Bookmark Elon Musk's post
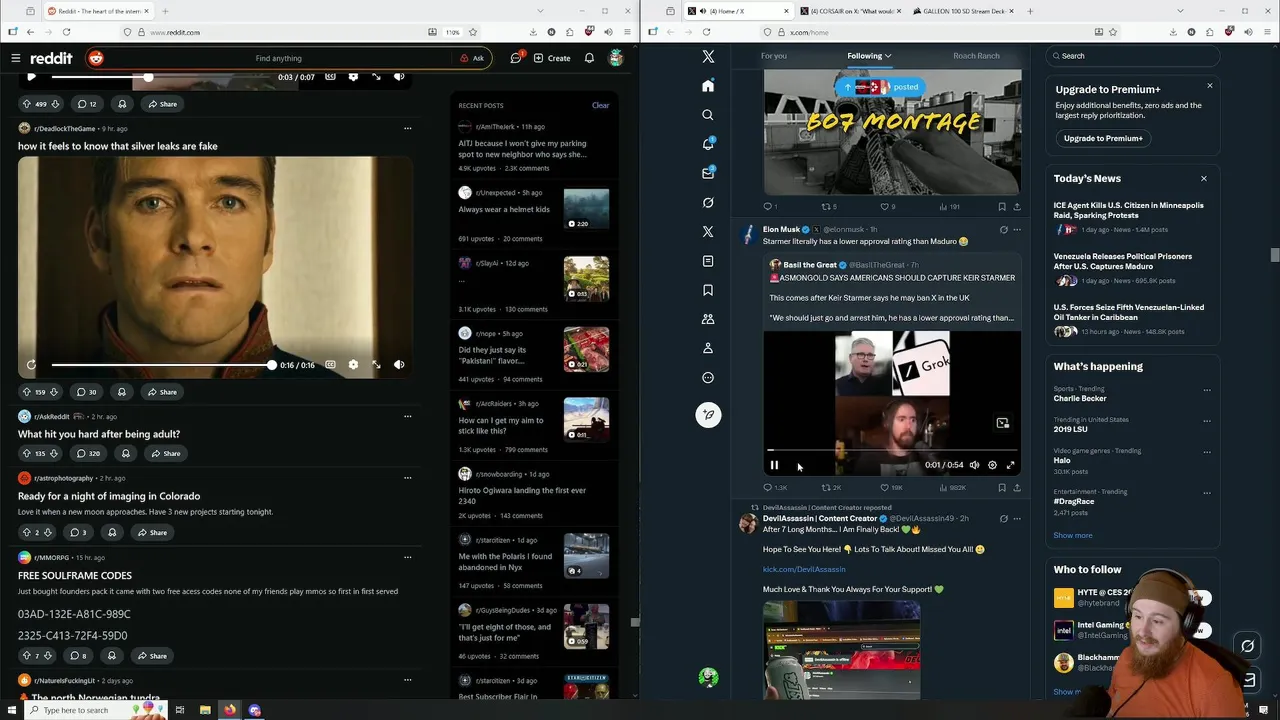 tap(1002, 488)
